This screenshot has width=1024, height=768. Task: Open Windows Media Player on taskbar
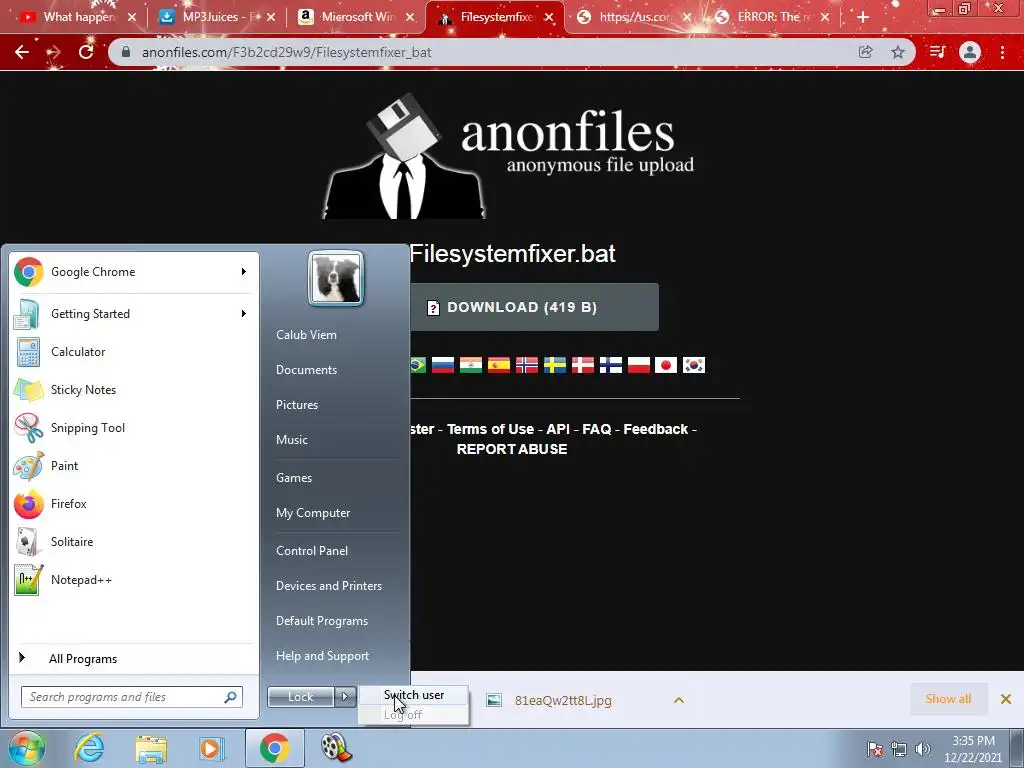(x=211, y=748)
